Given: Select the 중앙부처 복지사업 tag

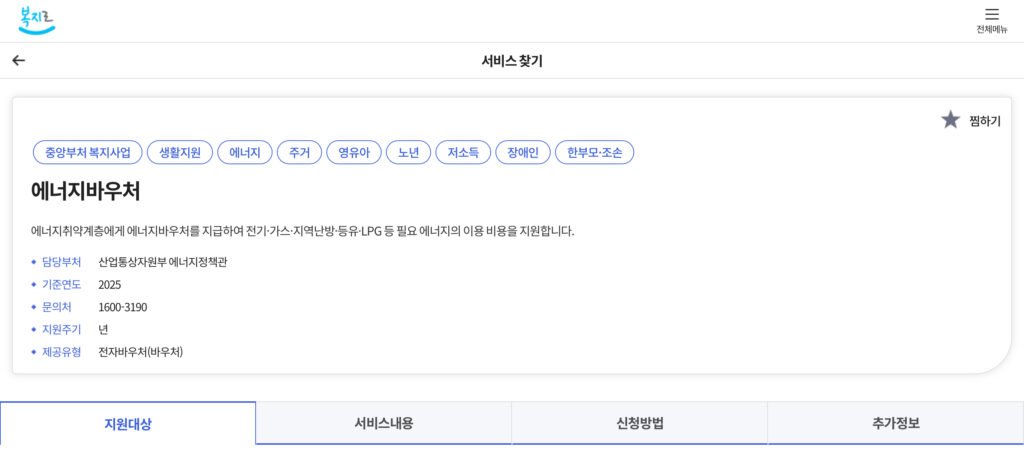Looking at the screenshot, I should pyautogui.click(x=88, y=153).
